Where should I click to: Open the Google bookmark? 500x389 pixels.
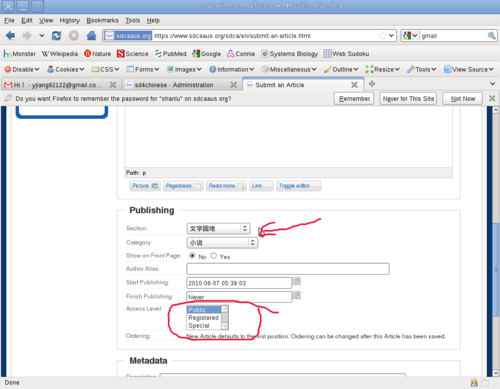(x=206, y=54)
